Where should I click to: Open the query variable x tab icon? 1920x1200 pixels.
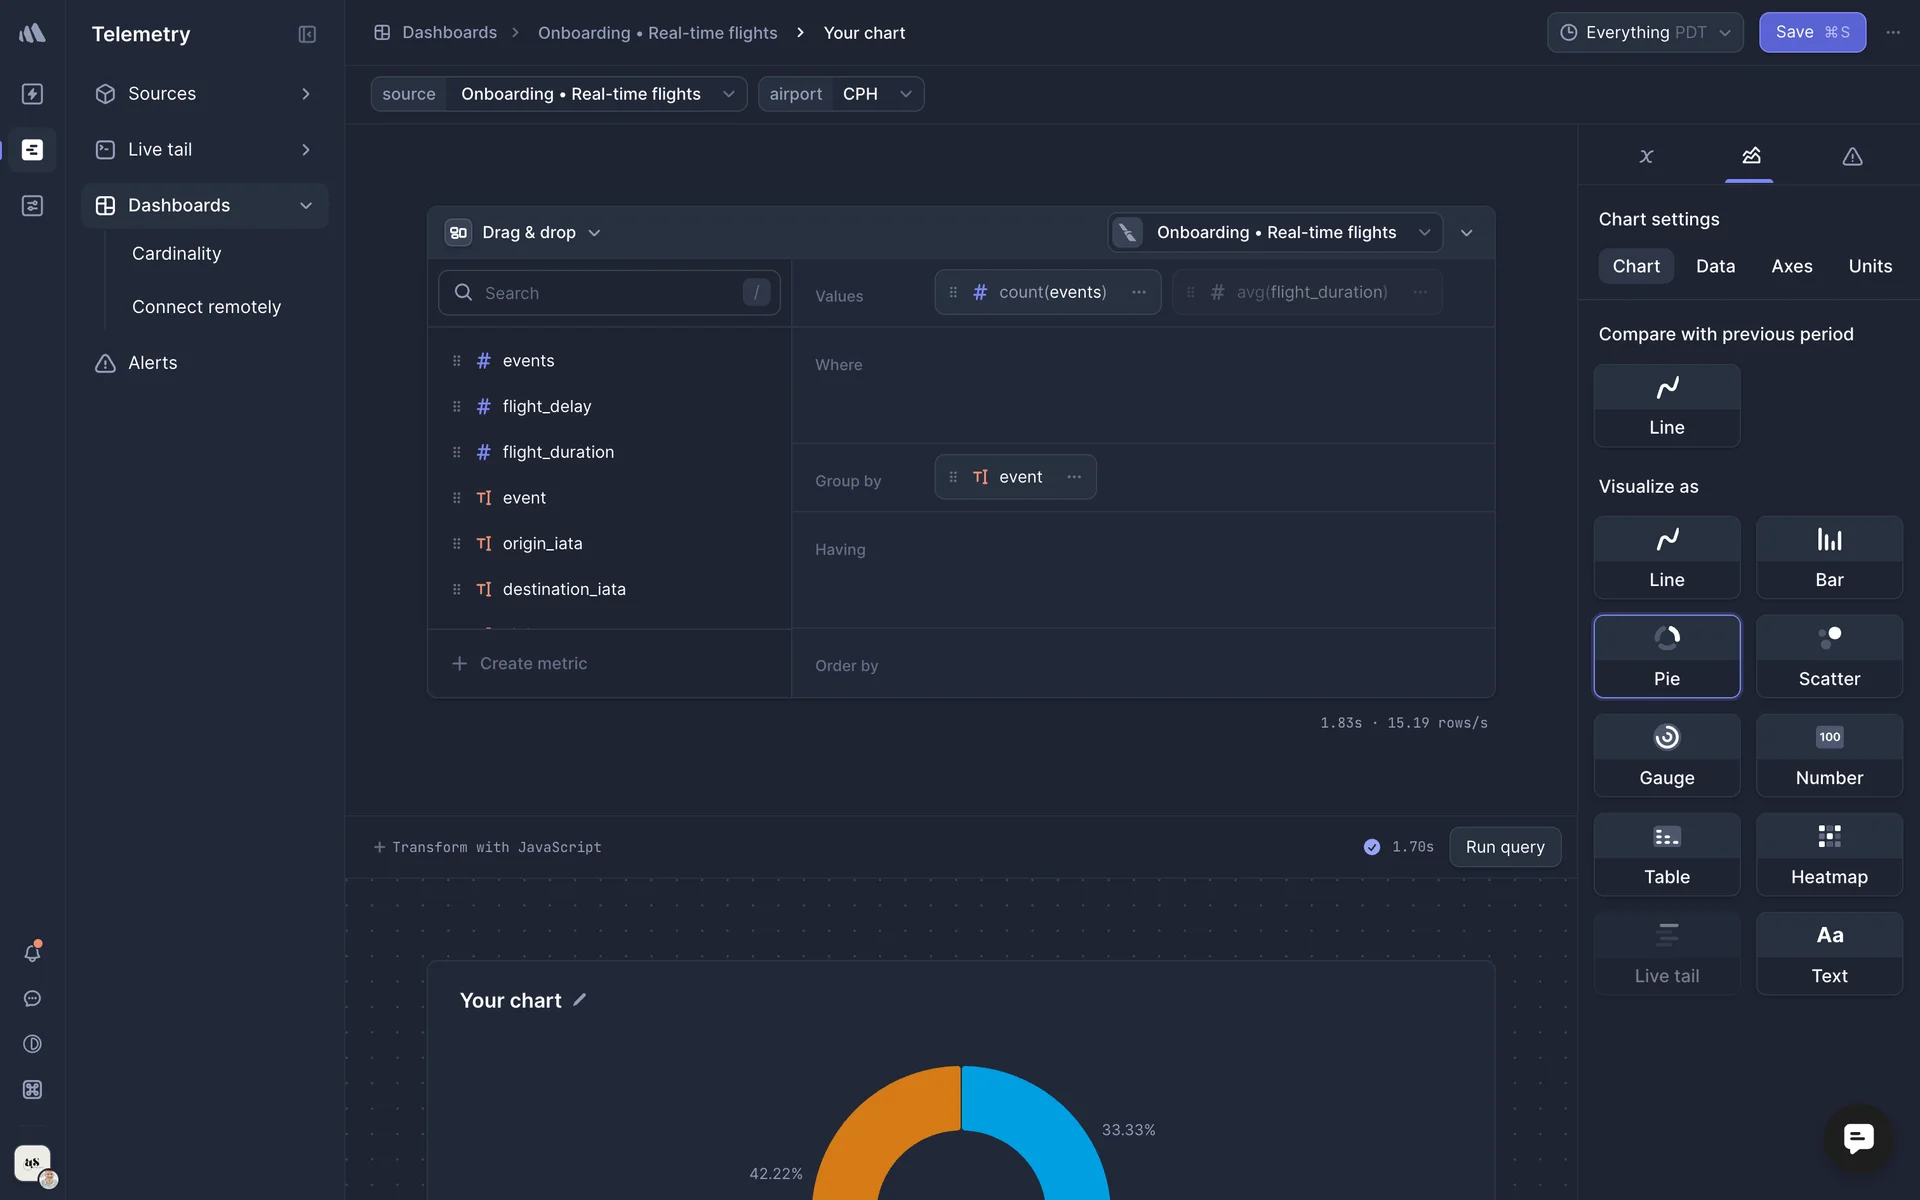1646,156
